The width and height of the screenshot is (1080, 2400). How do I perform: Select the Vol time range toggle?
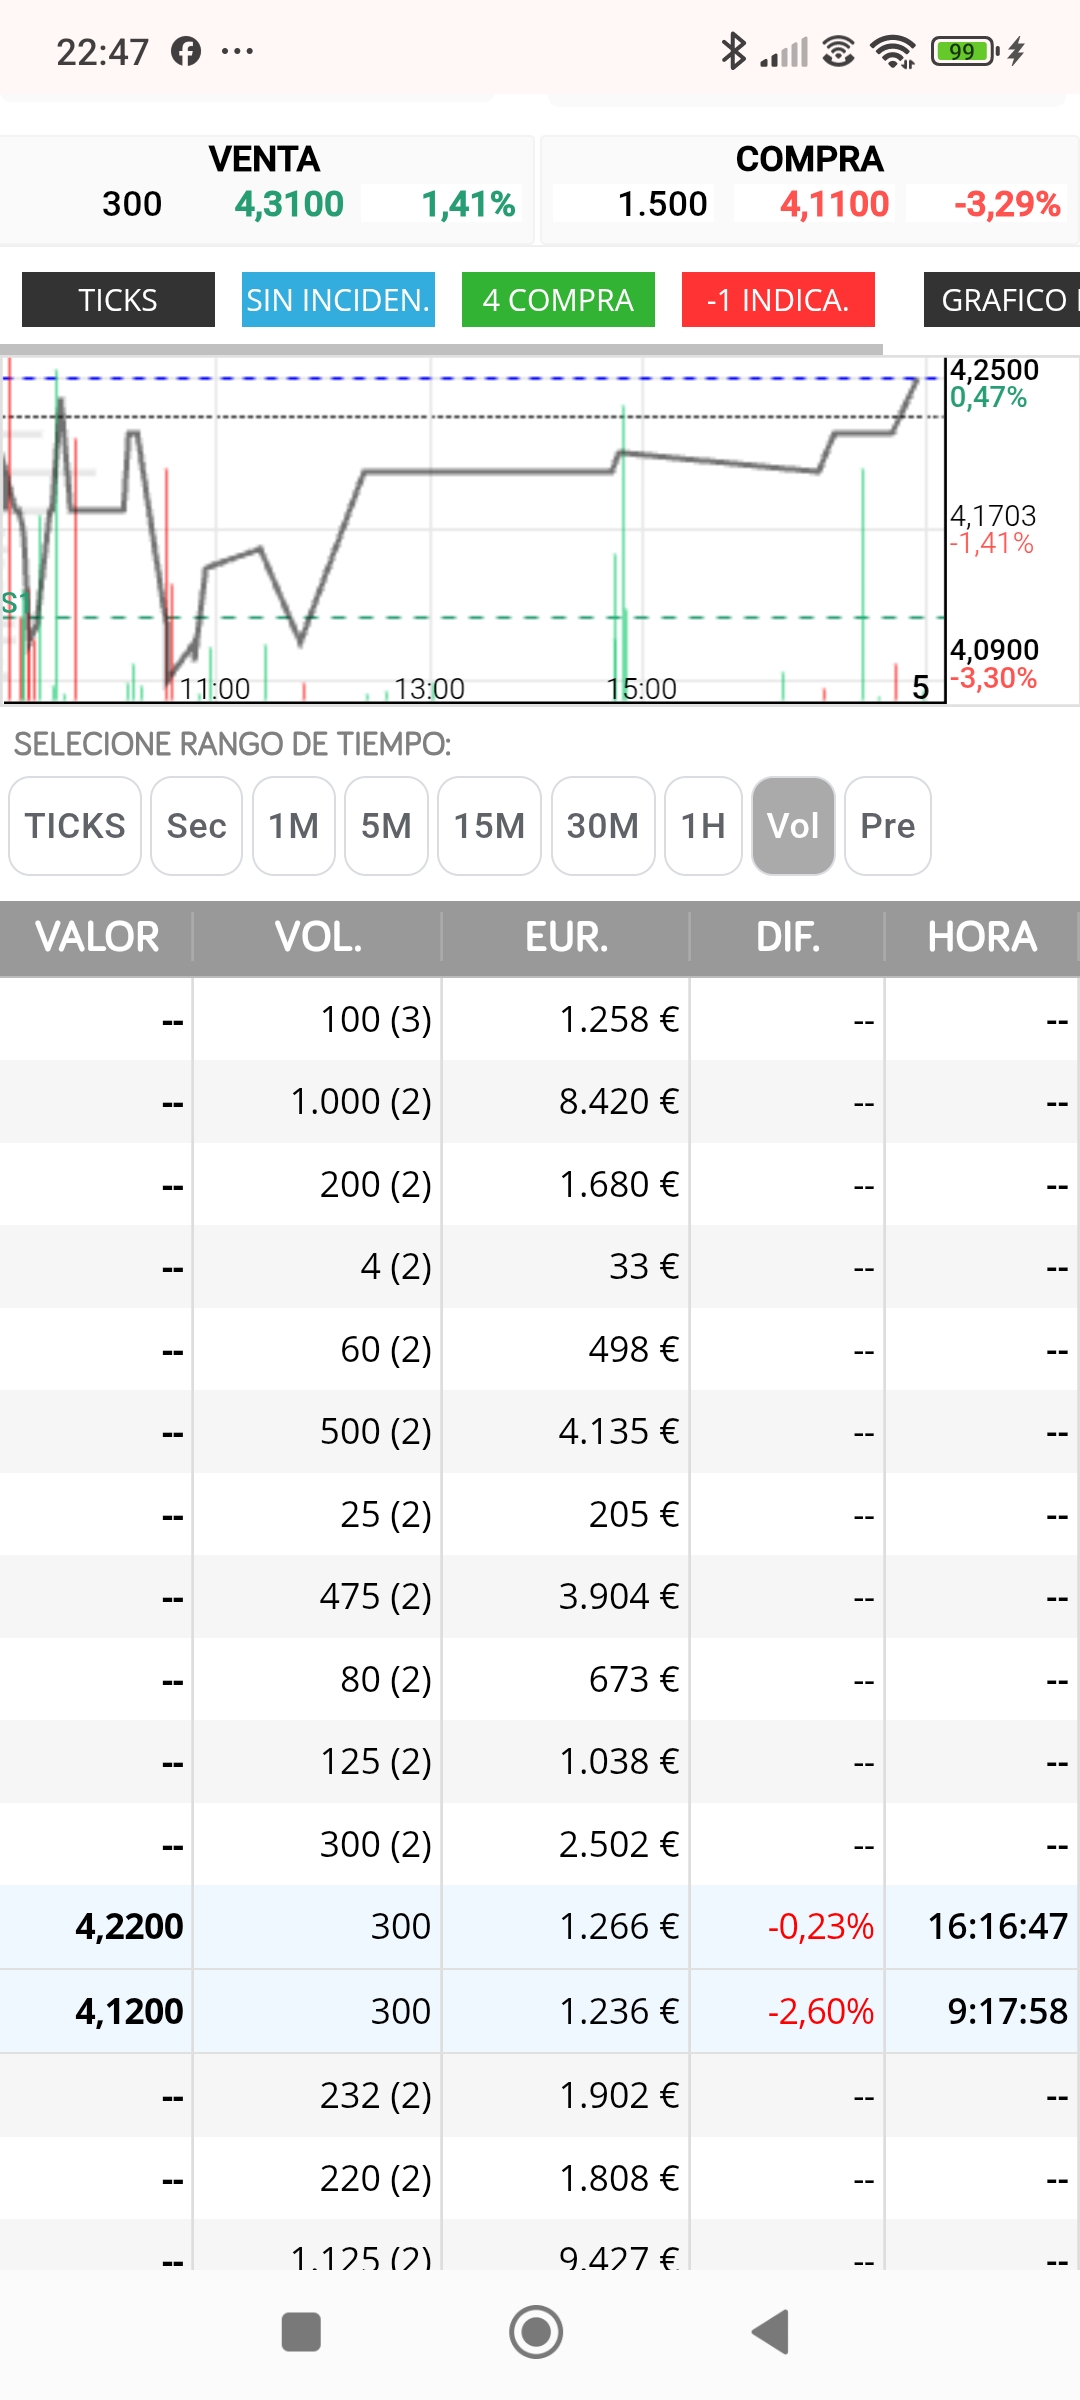tap(793, 826)
